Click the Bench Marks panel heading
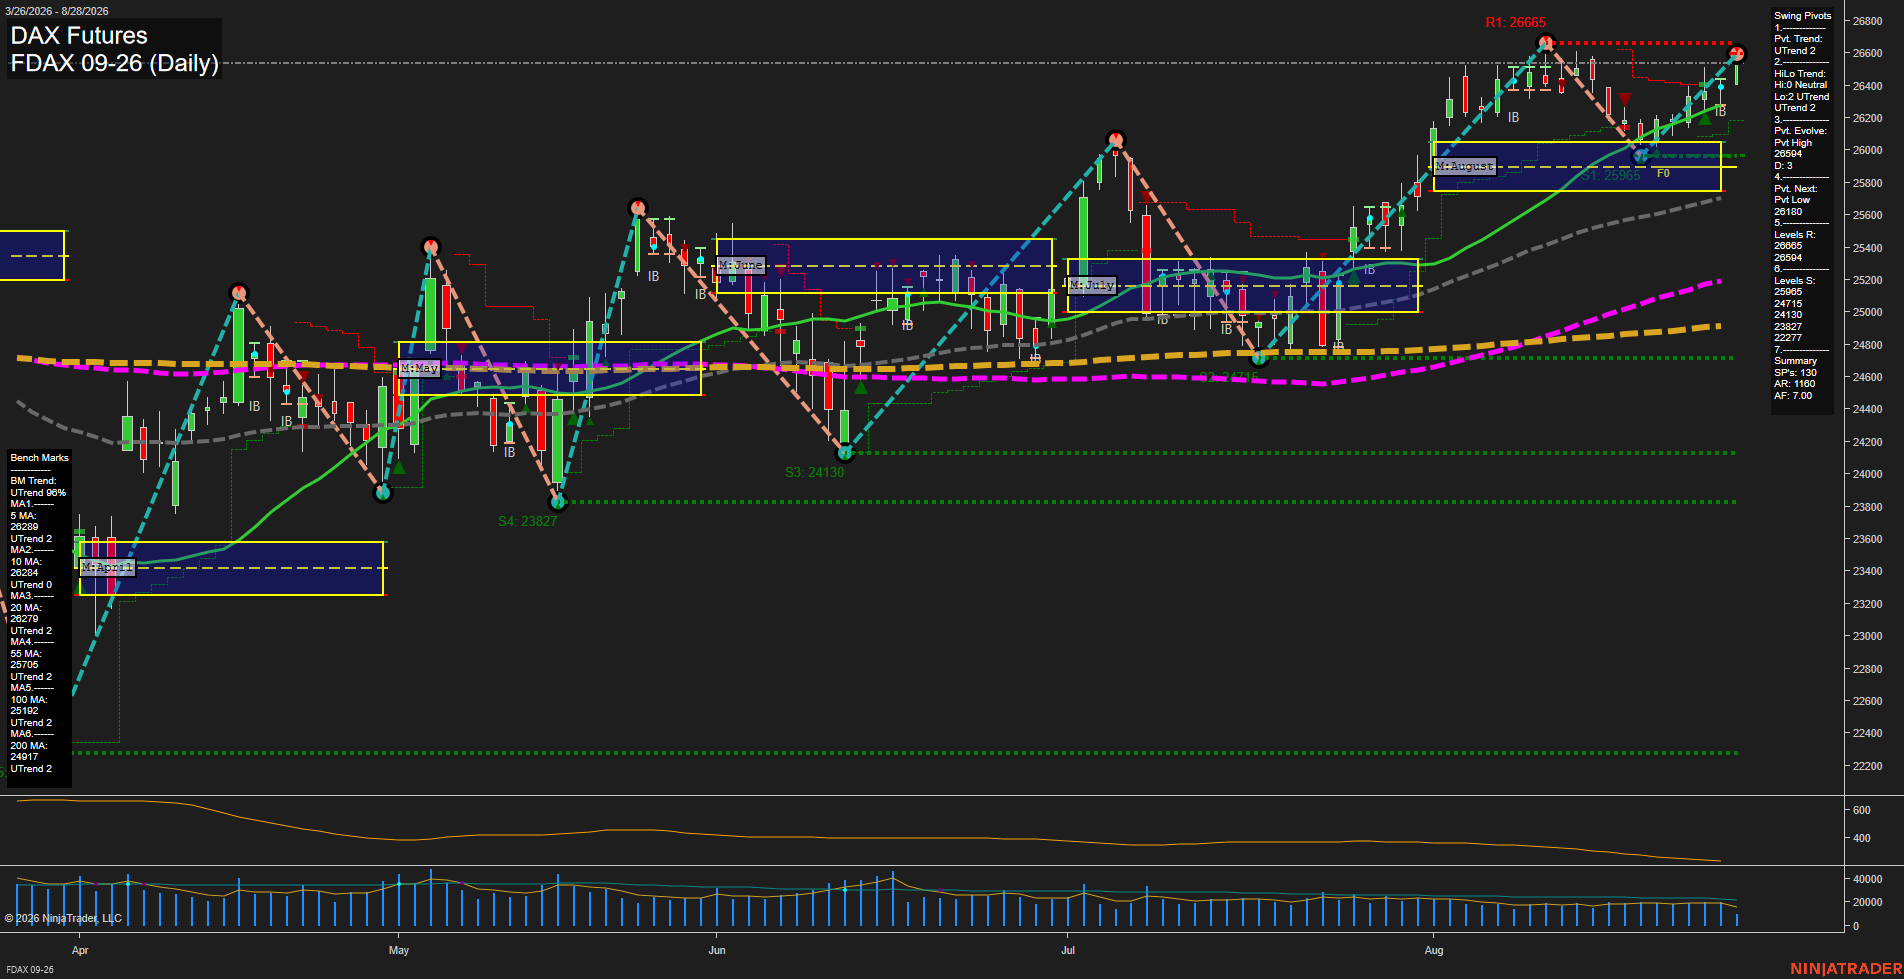The height and width of the screenshot is (979, 1904). coord(40,458)
